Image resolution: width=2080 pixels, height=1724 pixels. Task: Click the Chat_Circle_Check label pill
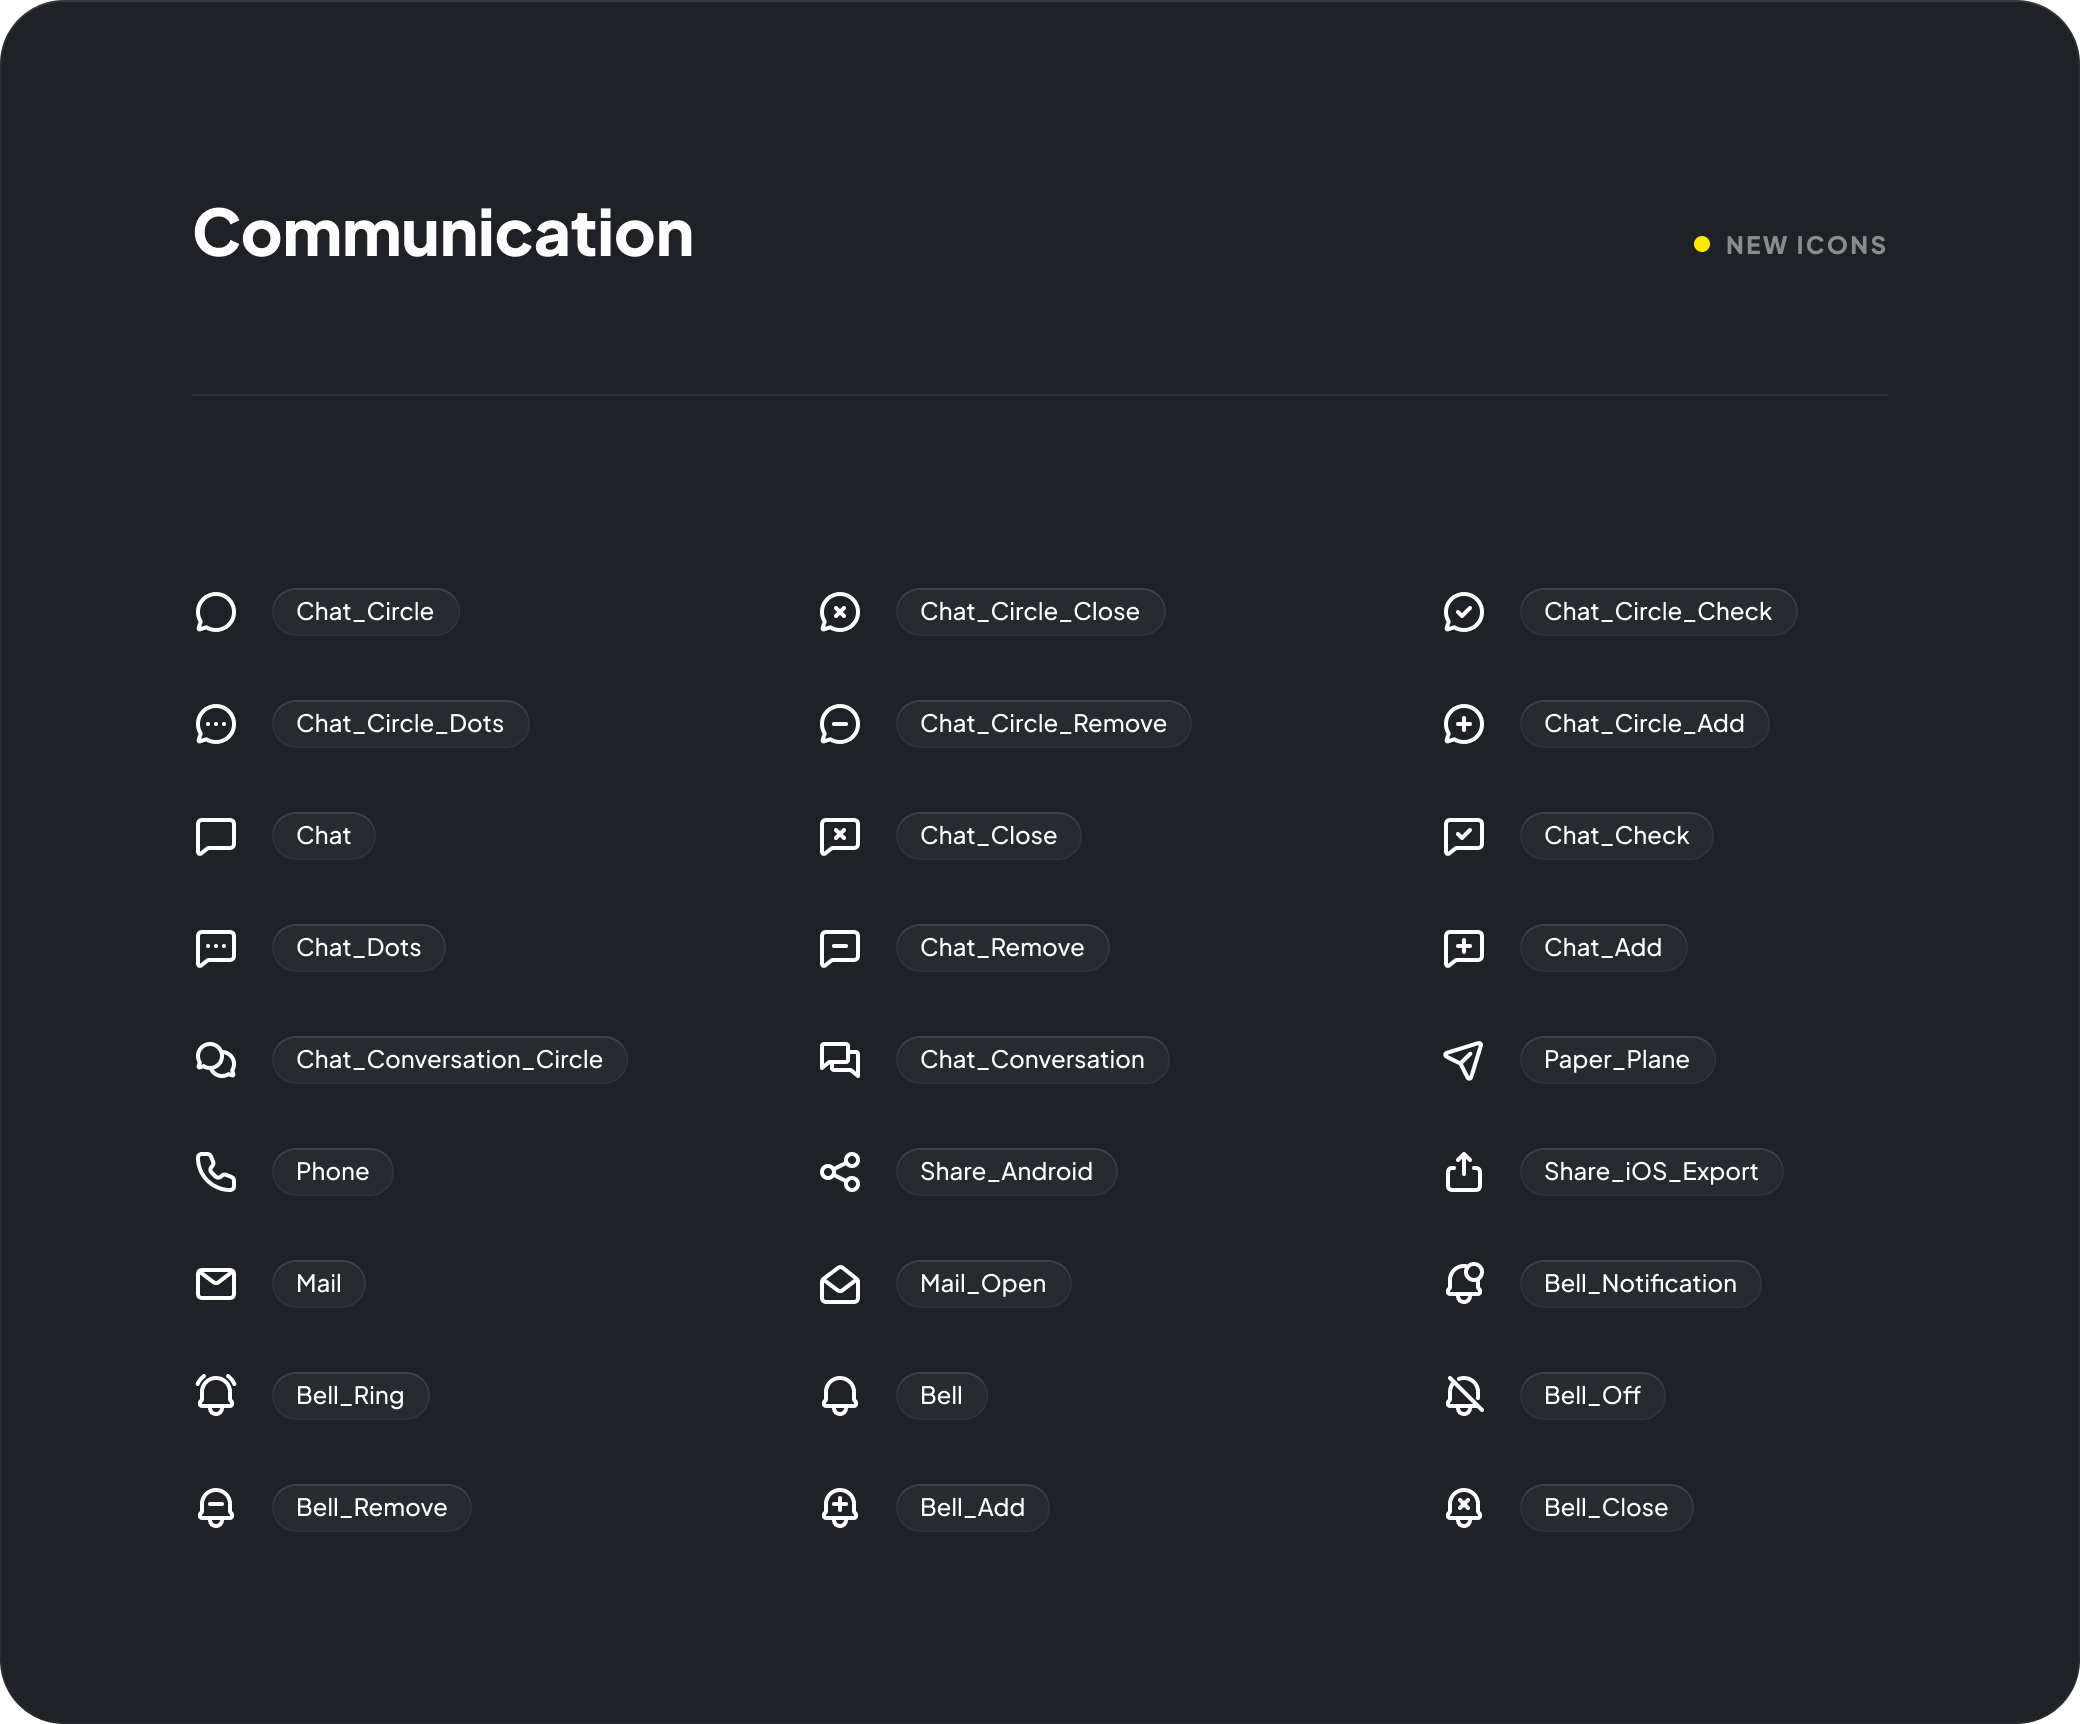tap(1658, 612)
